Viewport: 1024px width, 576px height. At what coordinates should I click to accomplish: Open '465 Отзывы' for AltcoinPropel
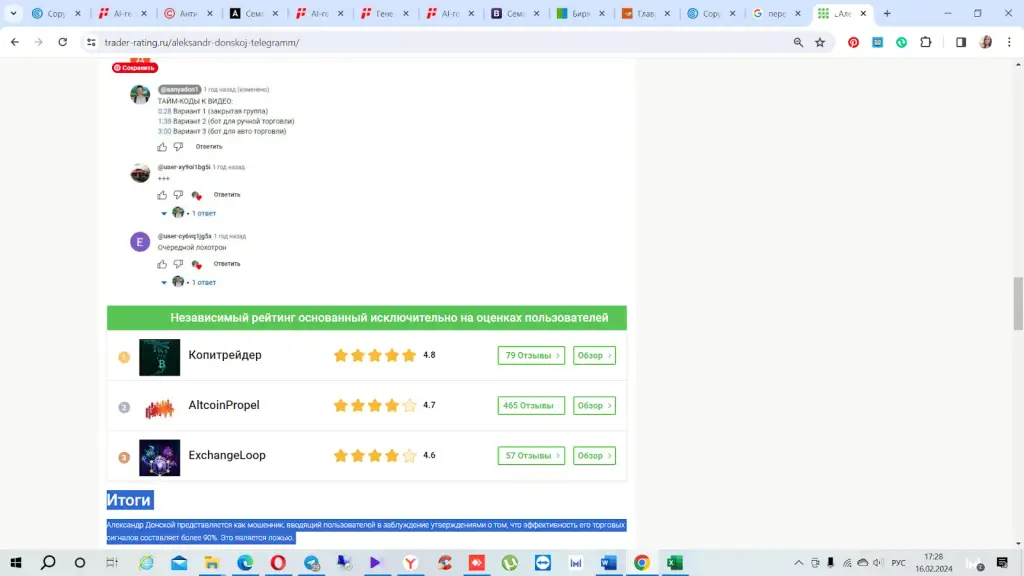click(531, 406)
